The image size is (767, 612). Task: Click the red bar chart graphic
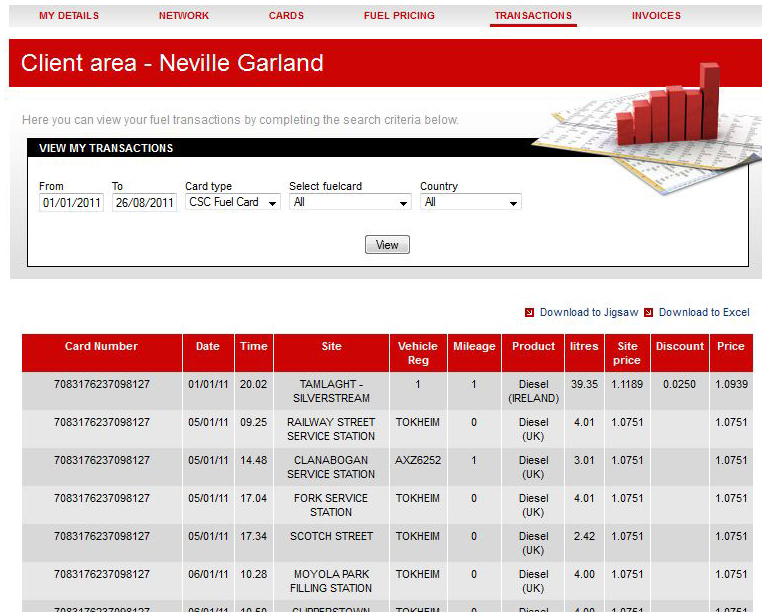point(668,104)
